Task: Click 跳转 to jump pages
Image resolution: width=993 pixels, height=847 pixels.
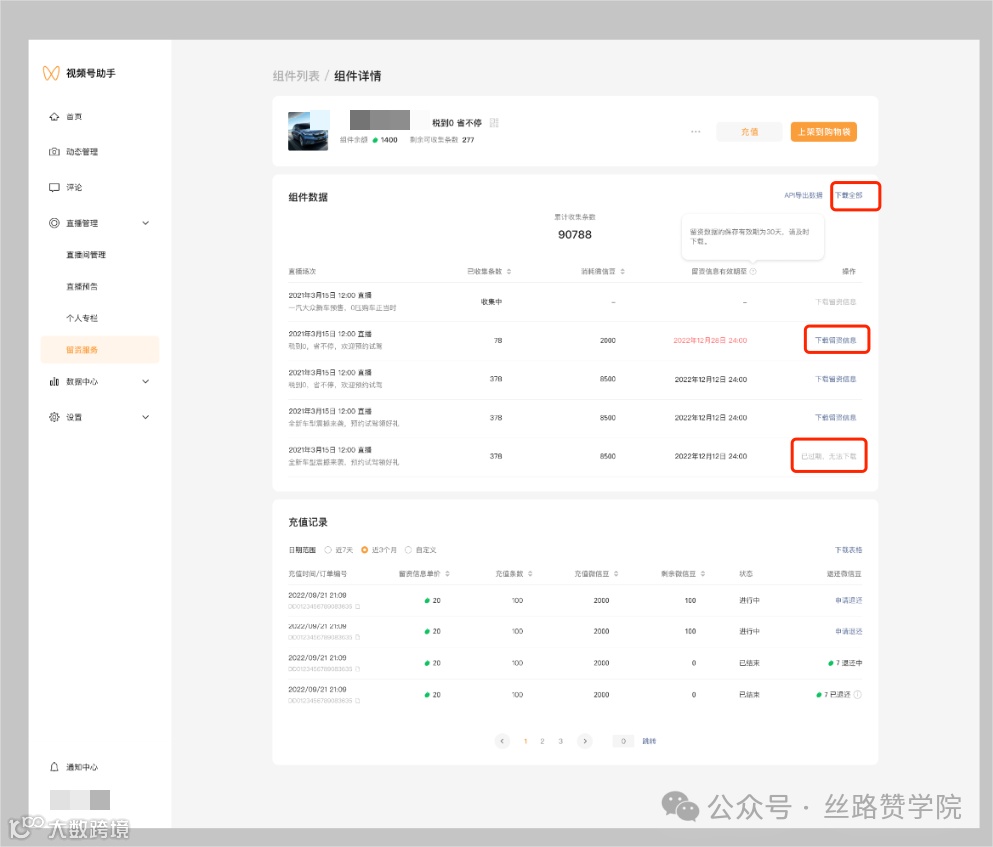Action: (x=649, y=741)
